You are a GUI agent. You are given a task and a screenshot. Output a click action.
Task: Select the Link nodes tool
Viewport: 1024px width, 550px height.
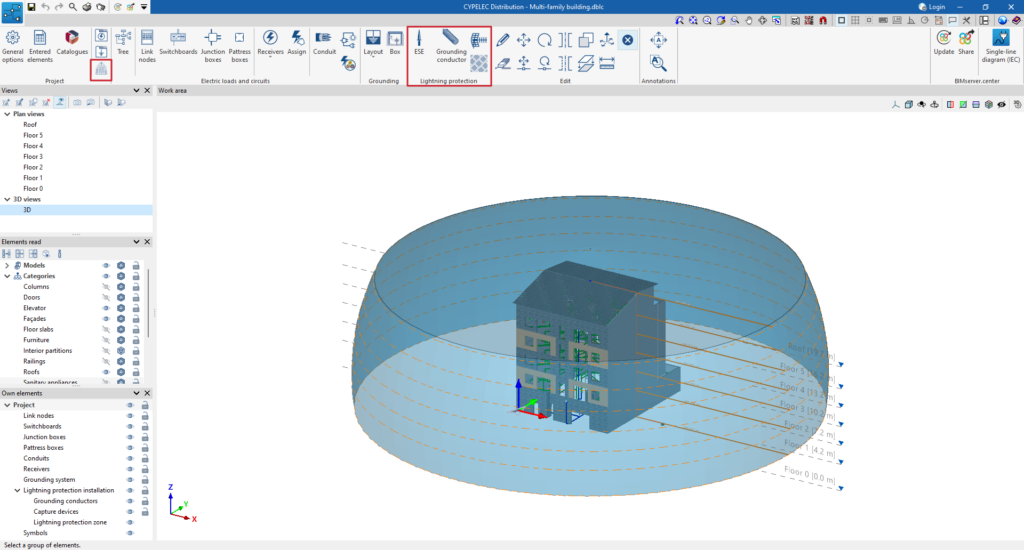tap(147, 46)
